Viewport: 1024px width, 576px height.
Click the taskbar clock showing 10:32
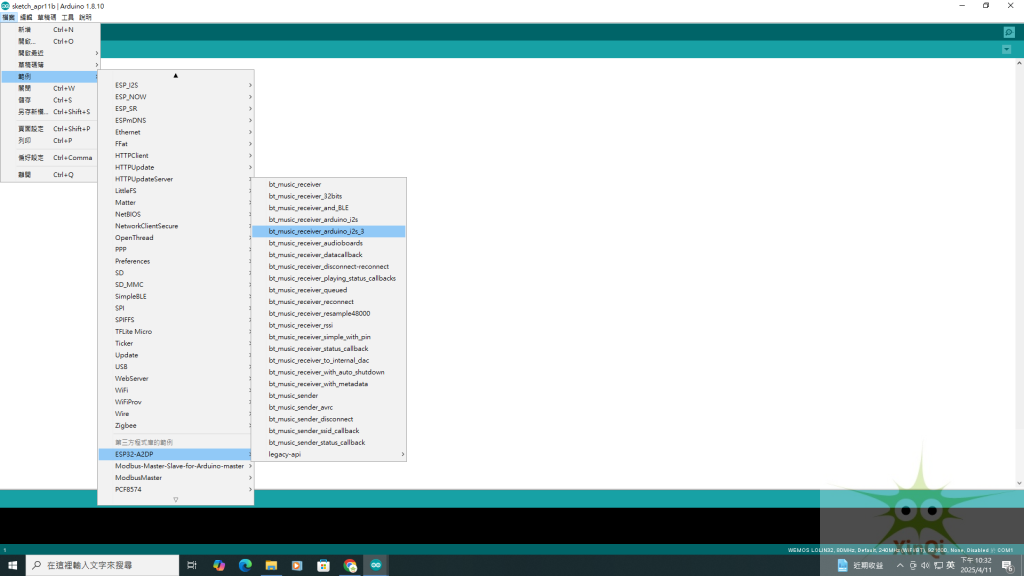976,565
